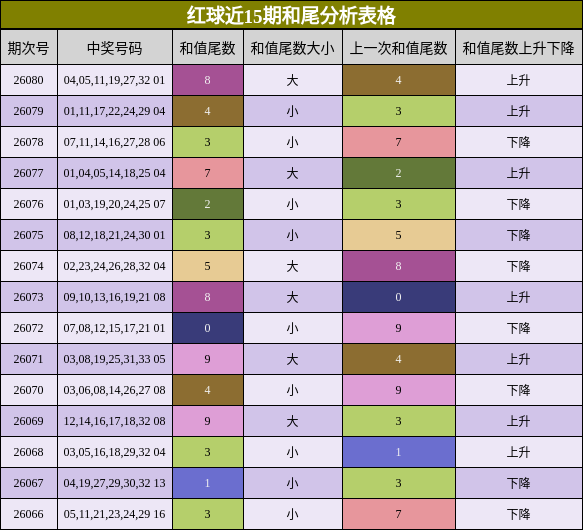This screenshot has width=583, height=530.
Task: Click period number 26071
Action: click(x=29, y=359)
